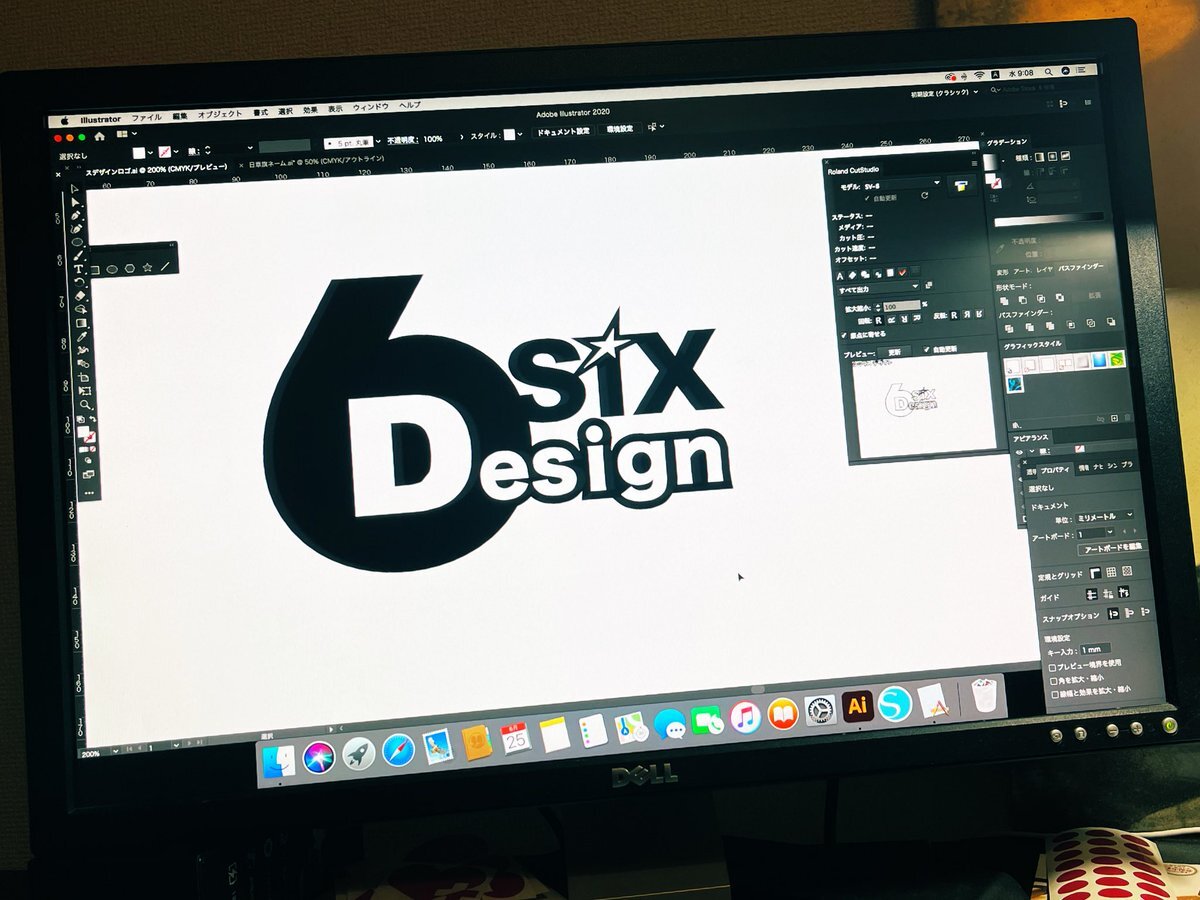Screen dimensions: 1200x900
Task: Click the refresh icon in Roland CutStudio
Action: click(x=925, y=195)
